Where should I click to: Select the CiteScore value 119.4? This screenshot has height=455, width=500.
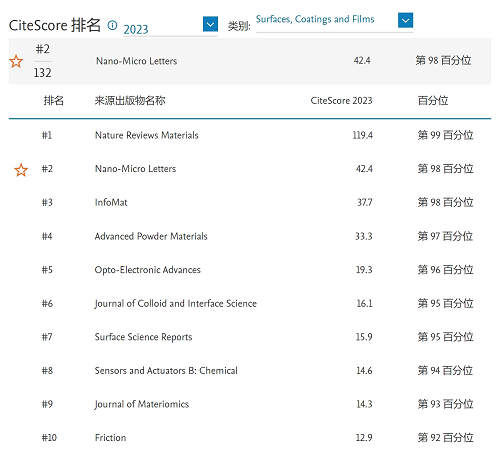(x=363, y=135)
